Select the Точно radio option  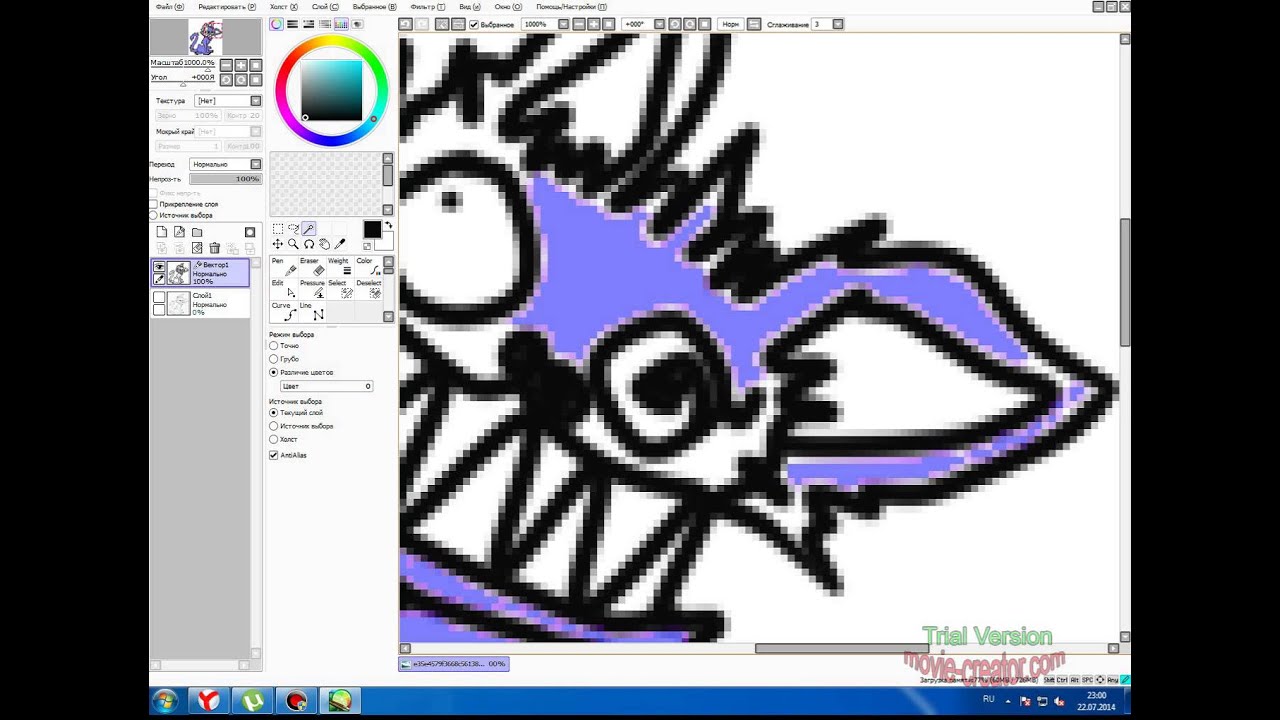[274, 345]
